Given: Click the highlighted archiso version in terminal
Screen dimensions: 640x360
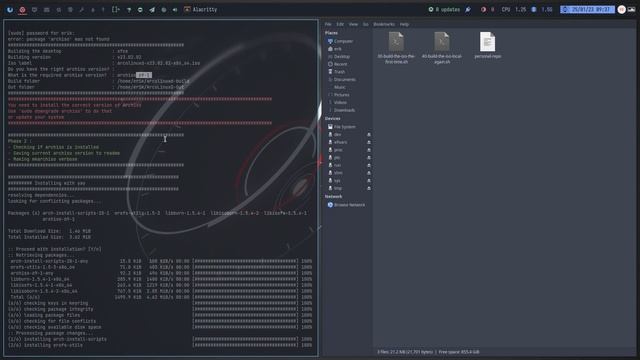Looking at the screenshot, I should [x=144, y=75].
